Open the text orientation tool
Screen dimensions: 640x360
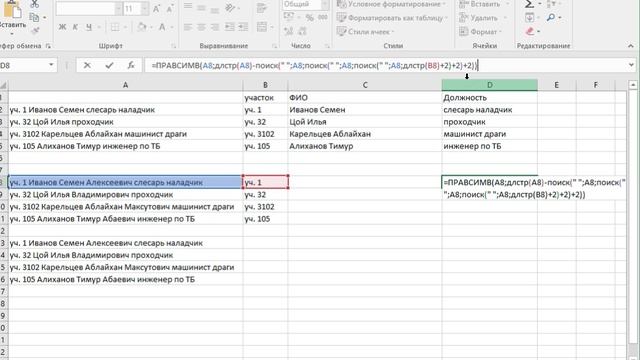(x=231, y=7)
